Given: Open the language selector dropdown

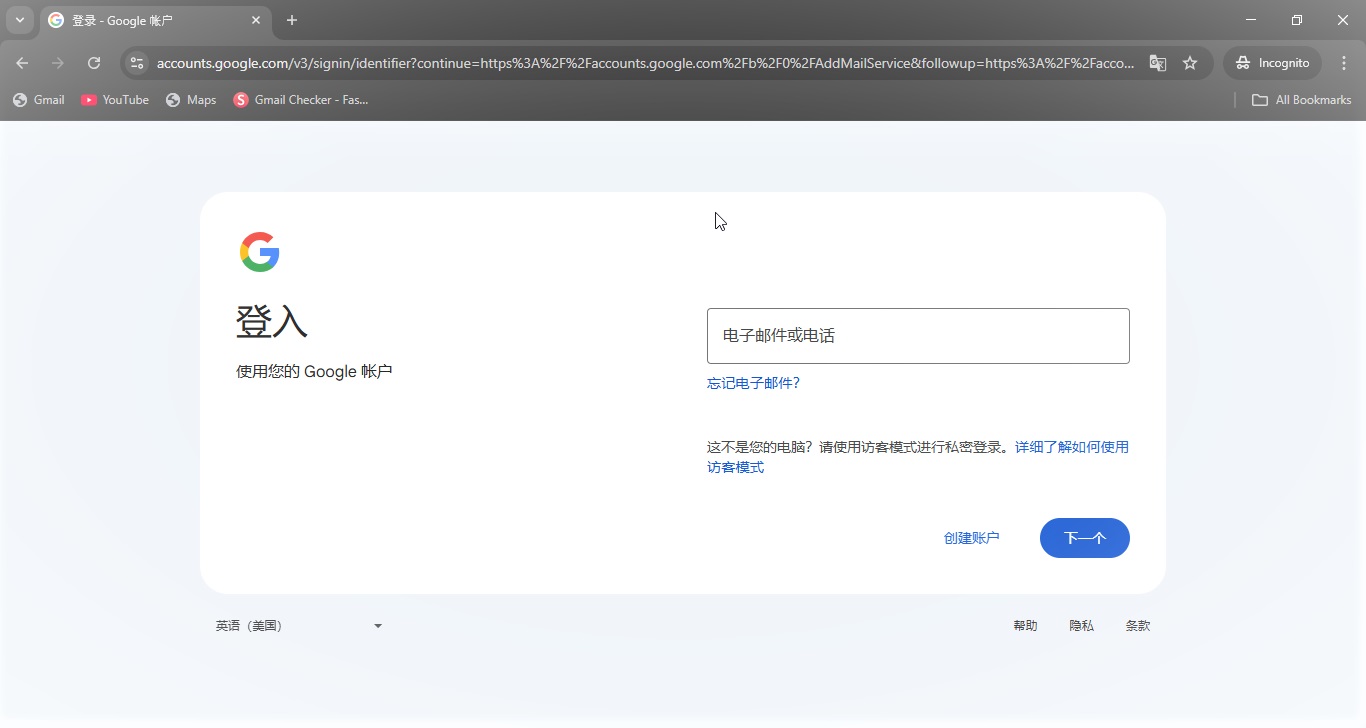Looking at the screenshot, I should [298, 625].
